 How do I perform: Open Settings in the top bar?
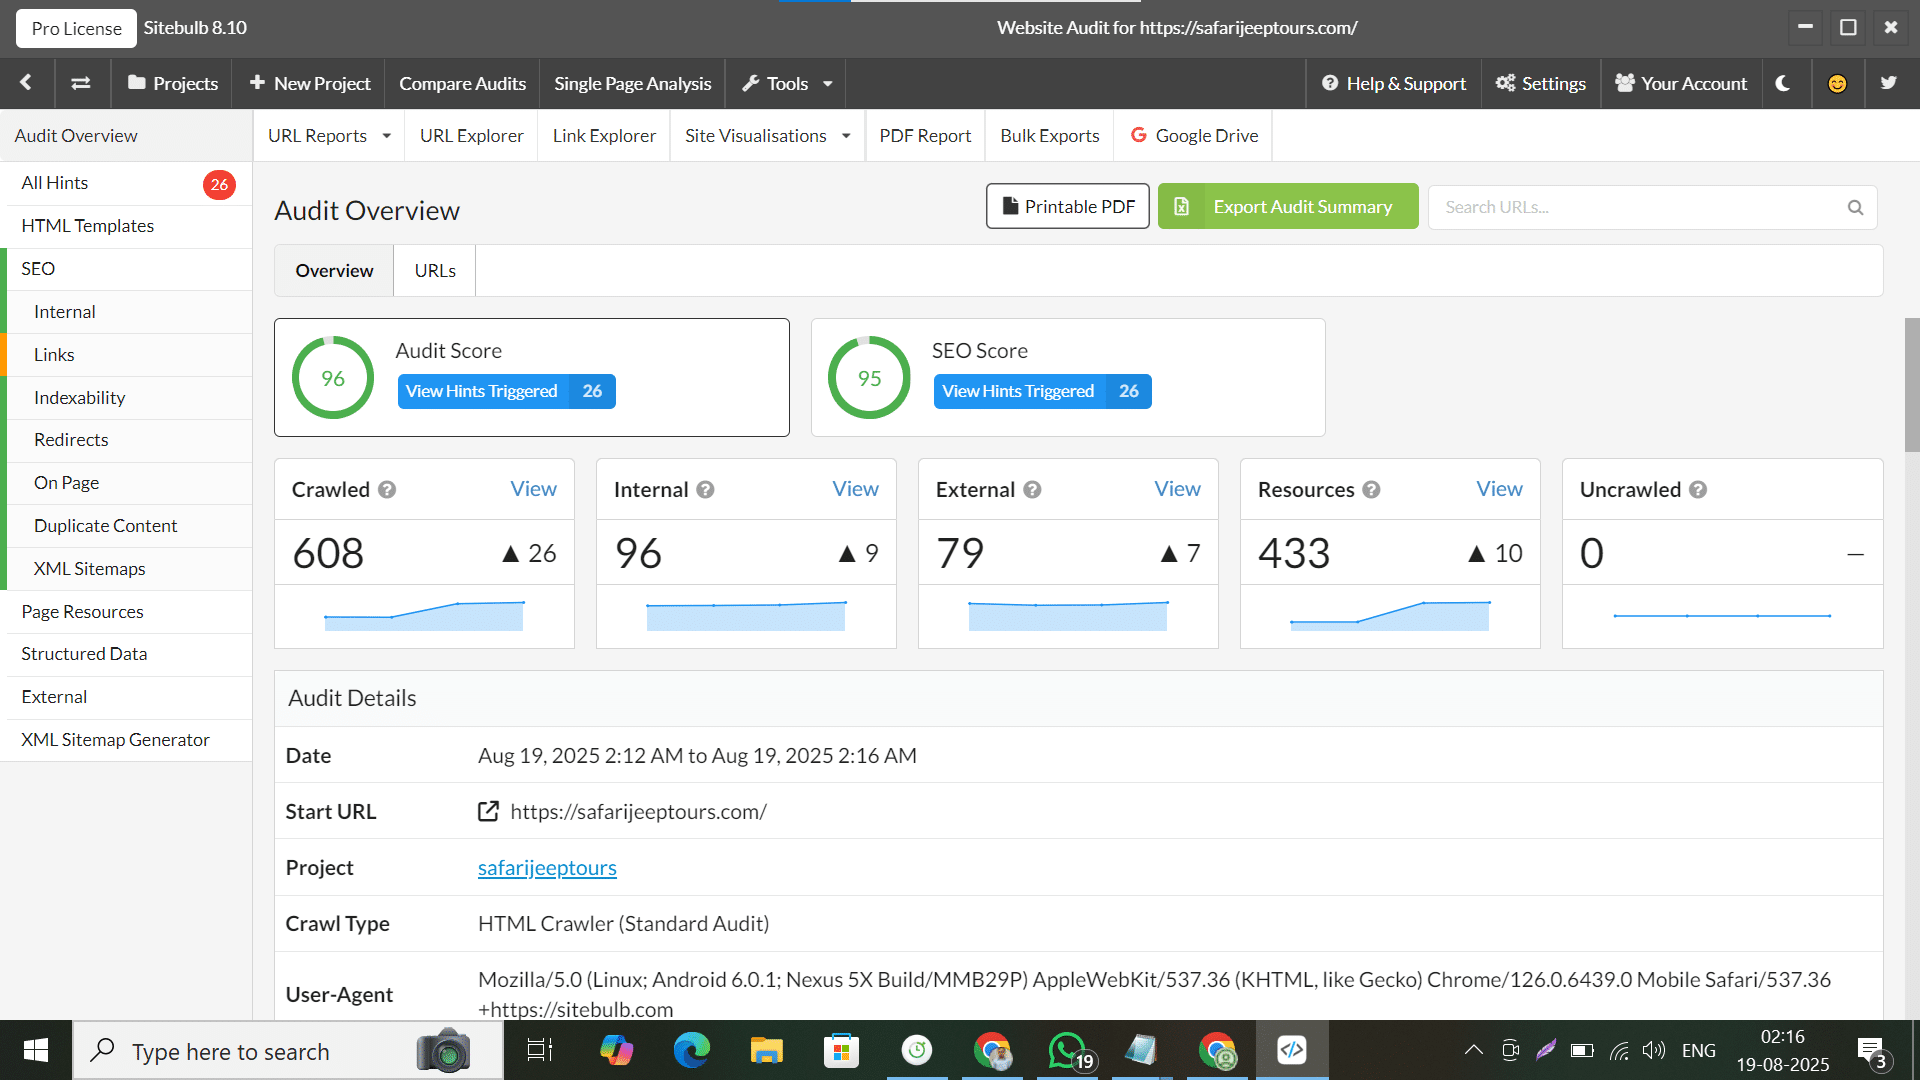(x=1541, y=83)
